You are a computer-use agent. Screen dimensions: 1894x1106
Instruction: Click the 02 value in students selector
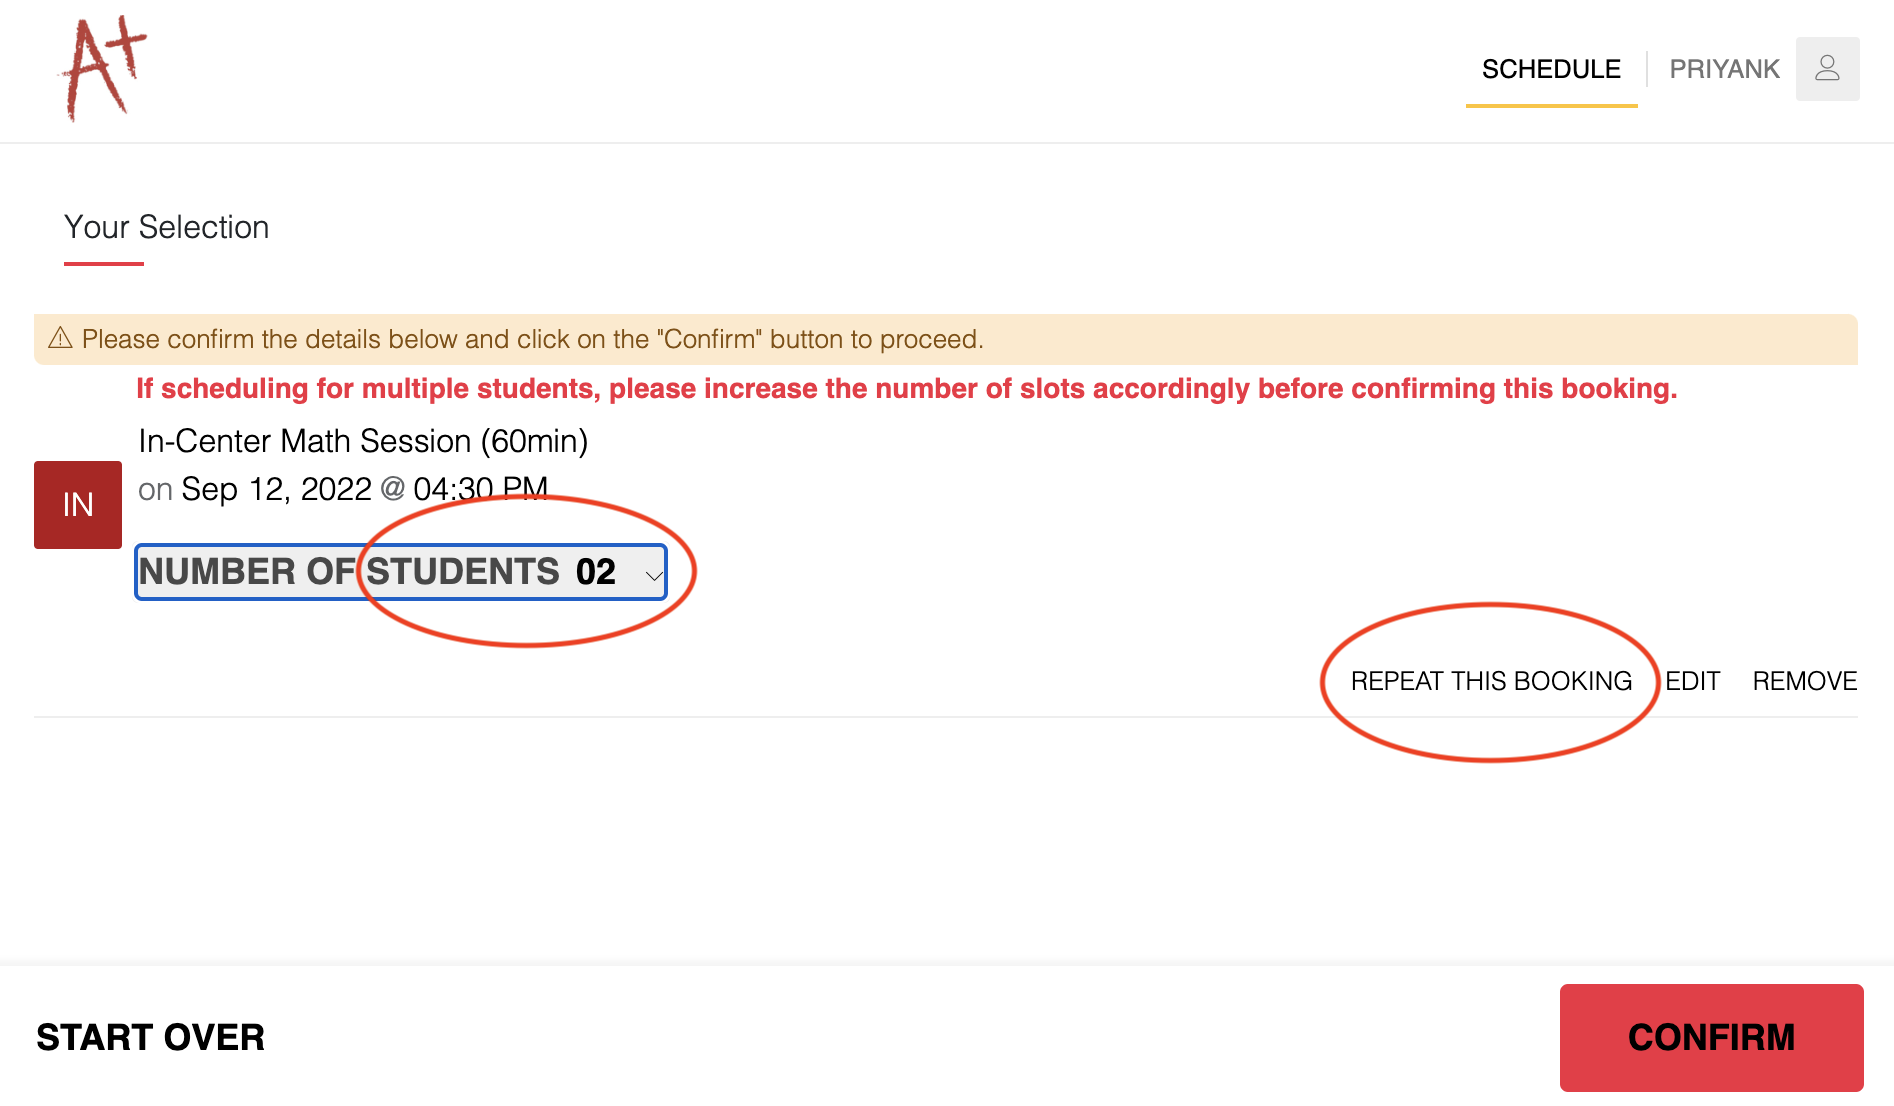point(596,572)
